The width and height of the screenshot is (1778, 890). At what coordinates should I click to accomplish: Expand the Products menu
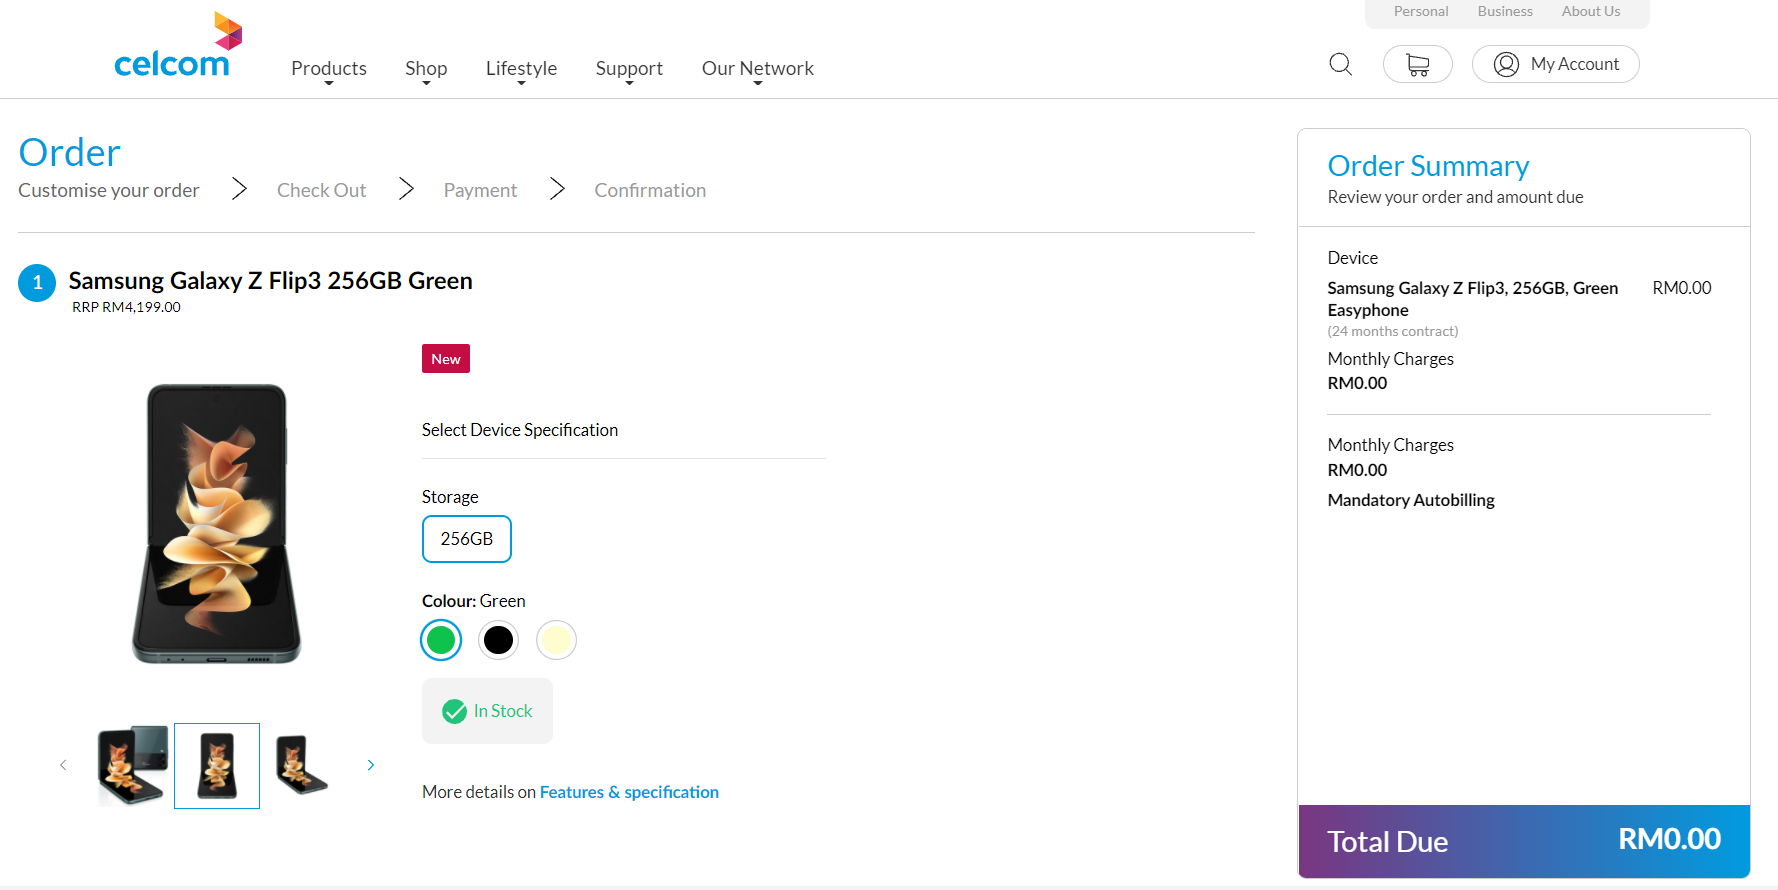[x=329, y=69]
